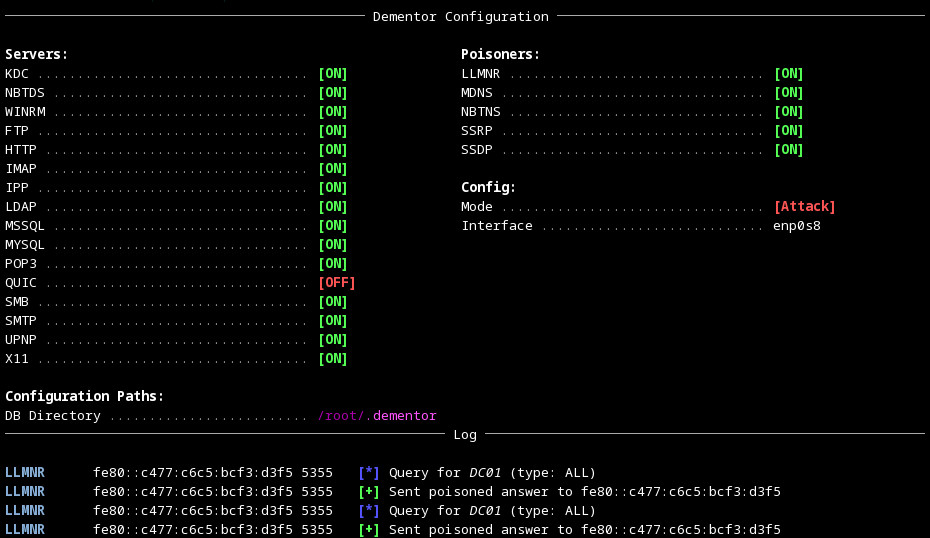Click the blue [*] marker in the third log line
930x538 pixels.
pyautogui.click(x=369, y=511)
